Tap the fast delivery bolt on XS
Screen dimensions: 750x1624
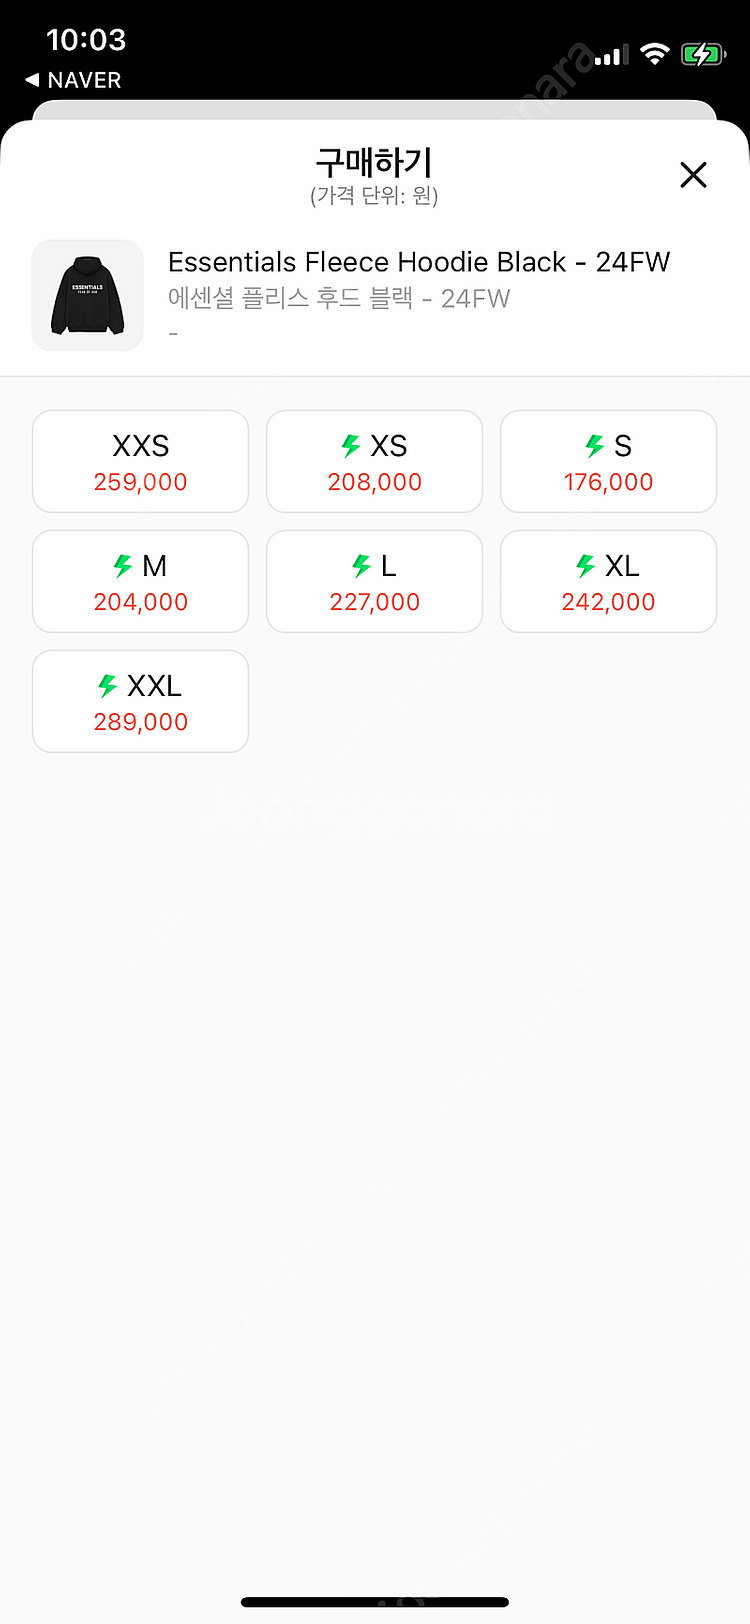point(351,446)
